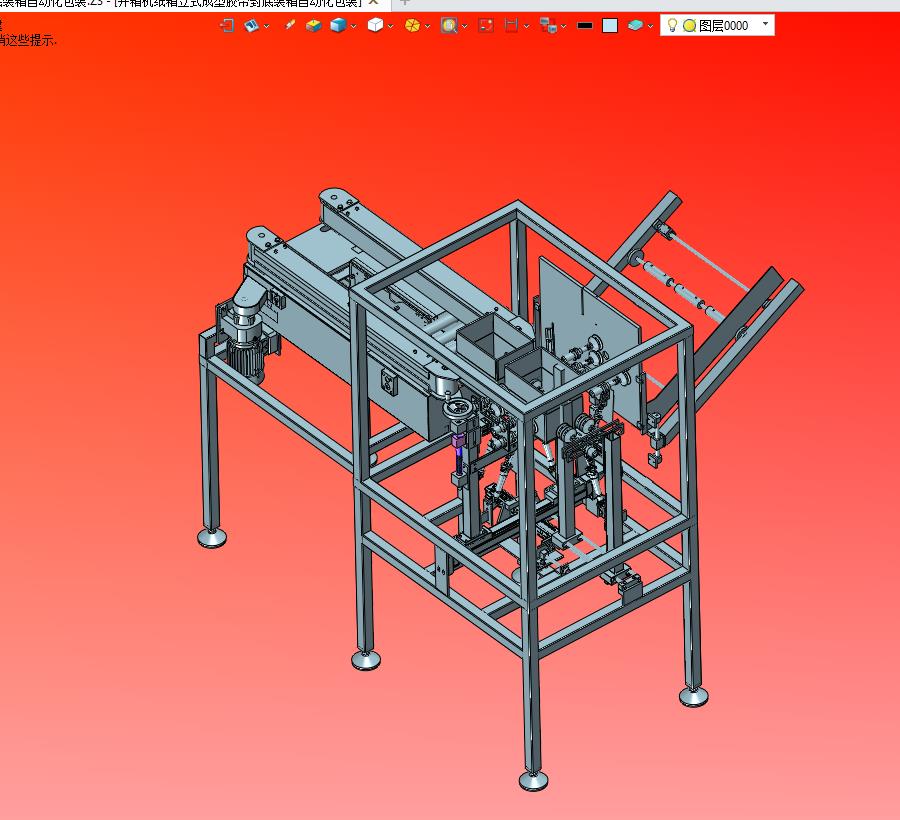The width and height of the screenshot is (900, 820).
Task: Click the red measure dimension icon
Action: pos(511,25)
